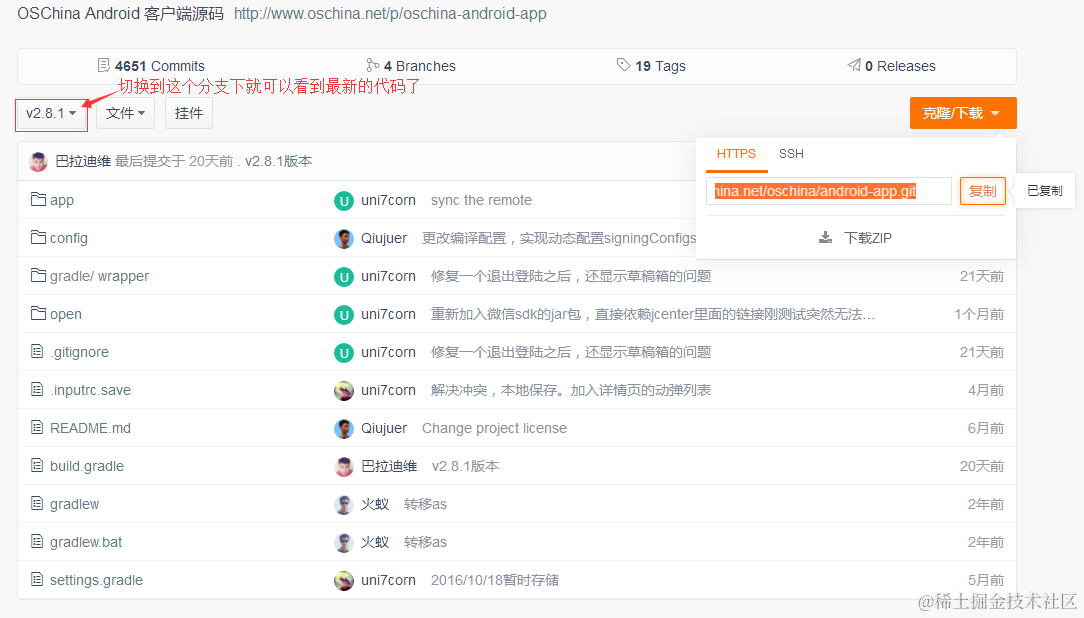Open the v2.8.1版本 latest commit message
The width and height of the screenshot is (1084, 618).
point(279,161)
